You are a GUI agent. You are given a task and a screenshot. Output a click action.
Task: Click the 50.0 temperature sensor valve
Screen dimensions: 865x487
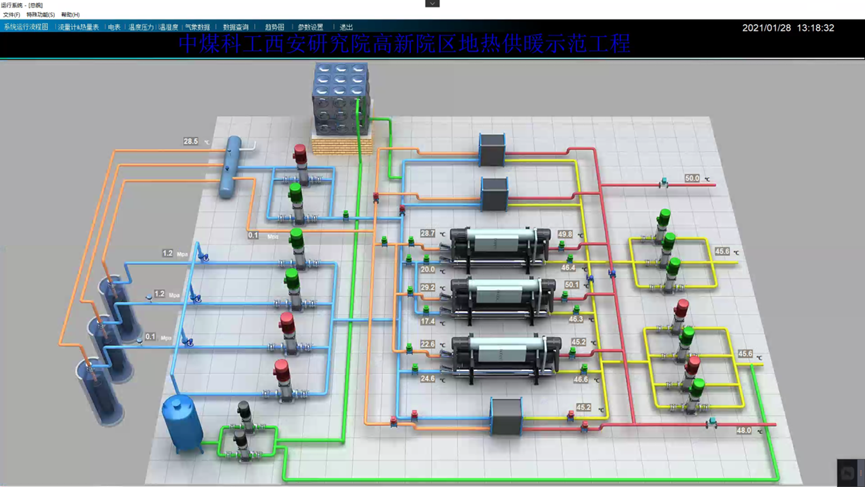(x=663, y=182)
